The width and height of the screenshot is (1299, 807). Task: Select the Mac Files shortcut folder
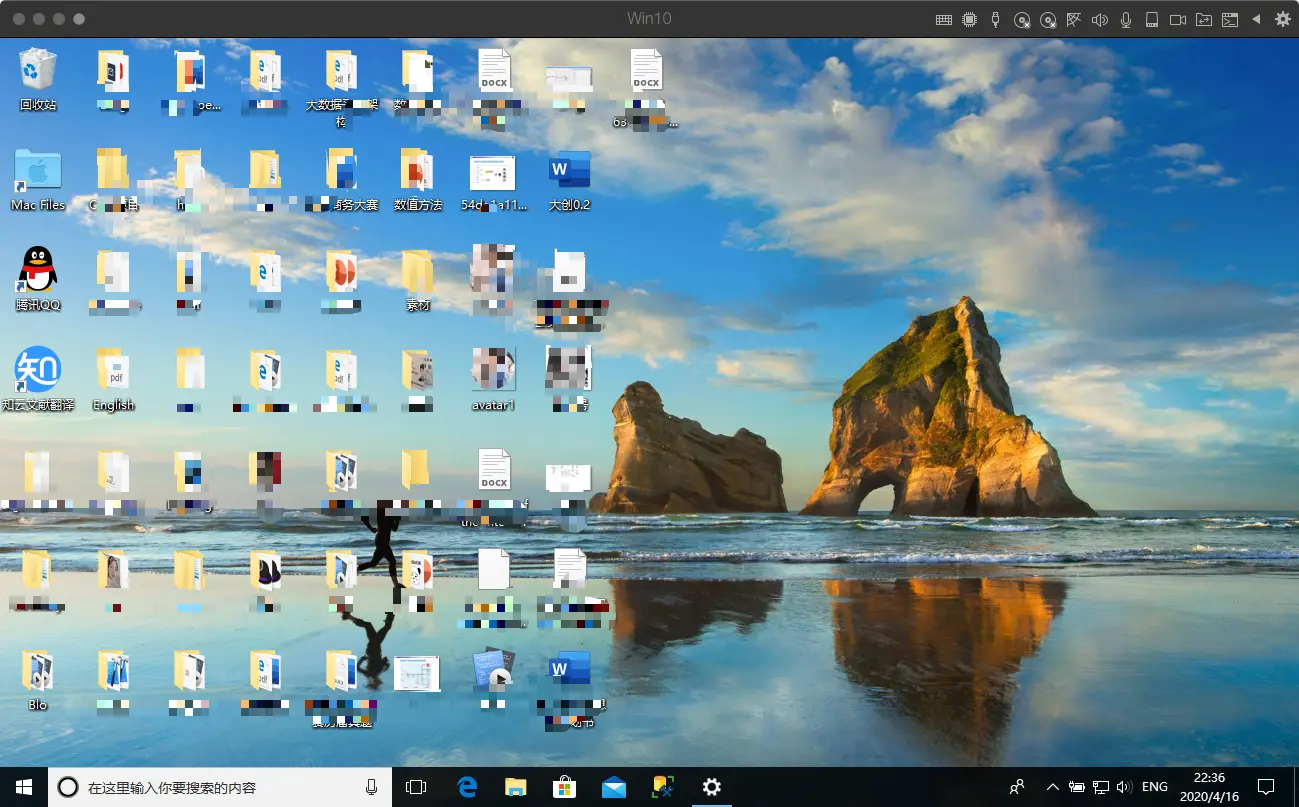pos(38,180)
